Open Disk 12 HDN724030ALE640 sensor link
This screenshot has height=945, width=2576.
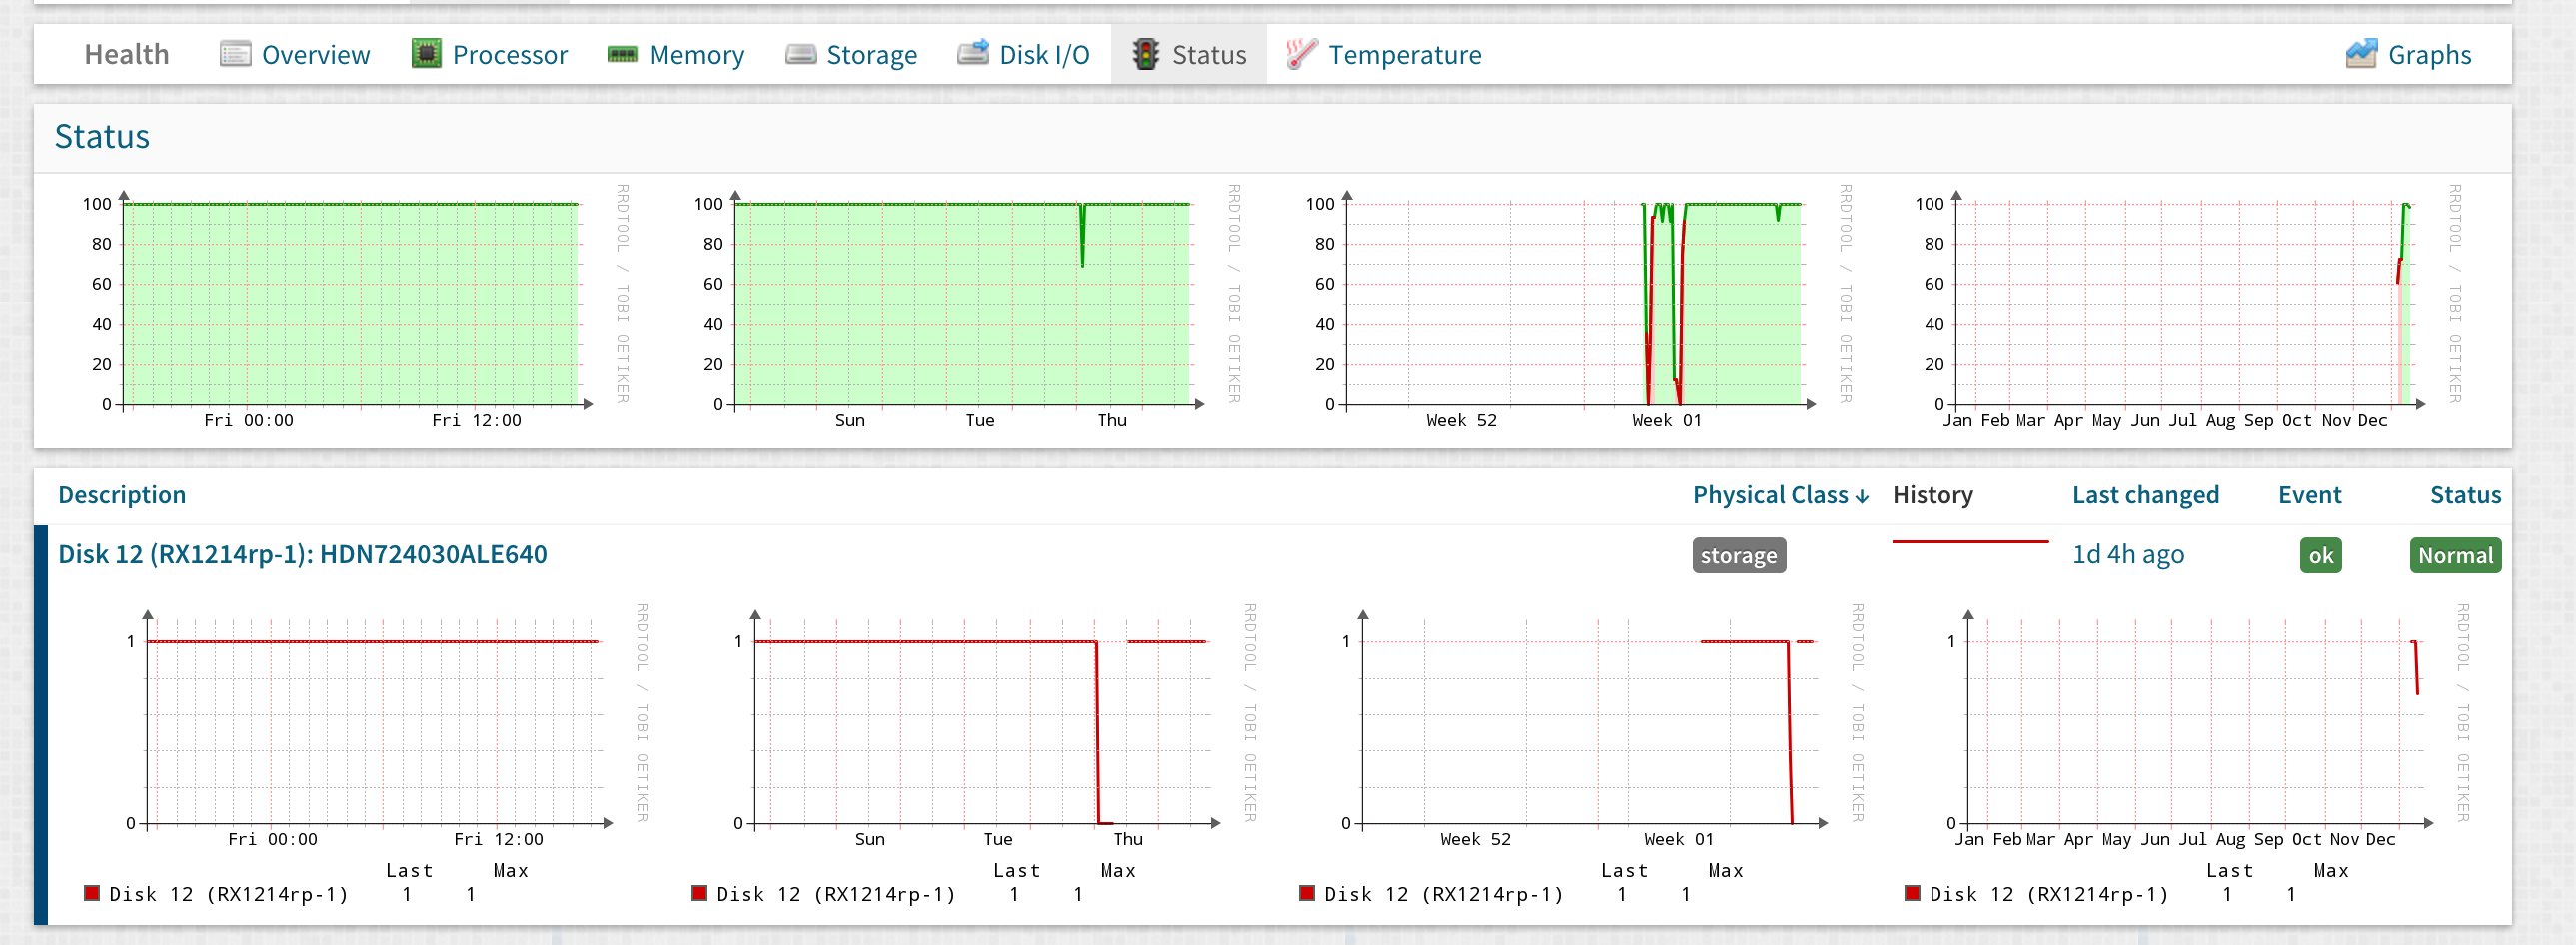(x=302, y=555)
